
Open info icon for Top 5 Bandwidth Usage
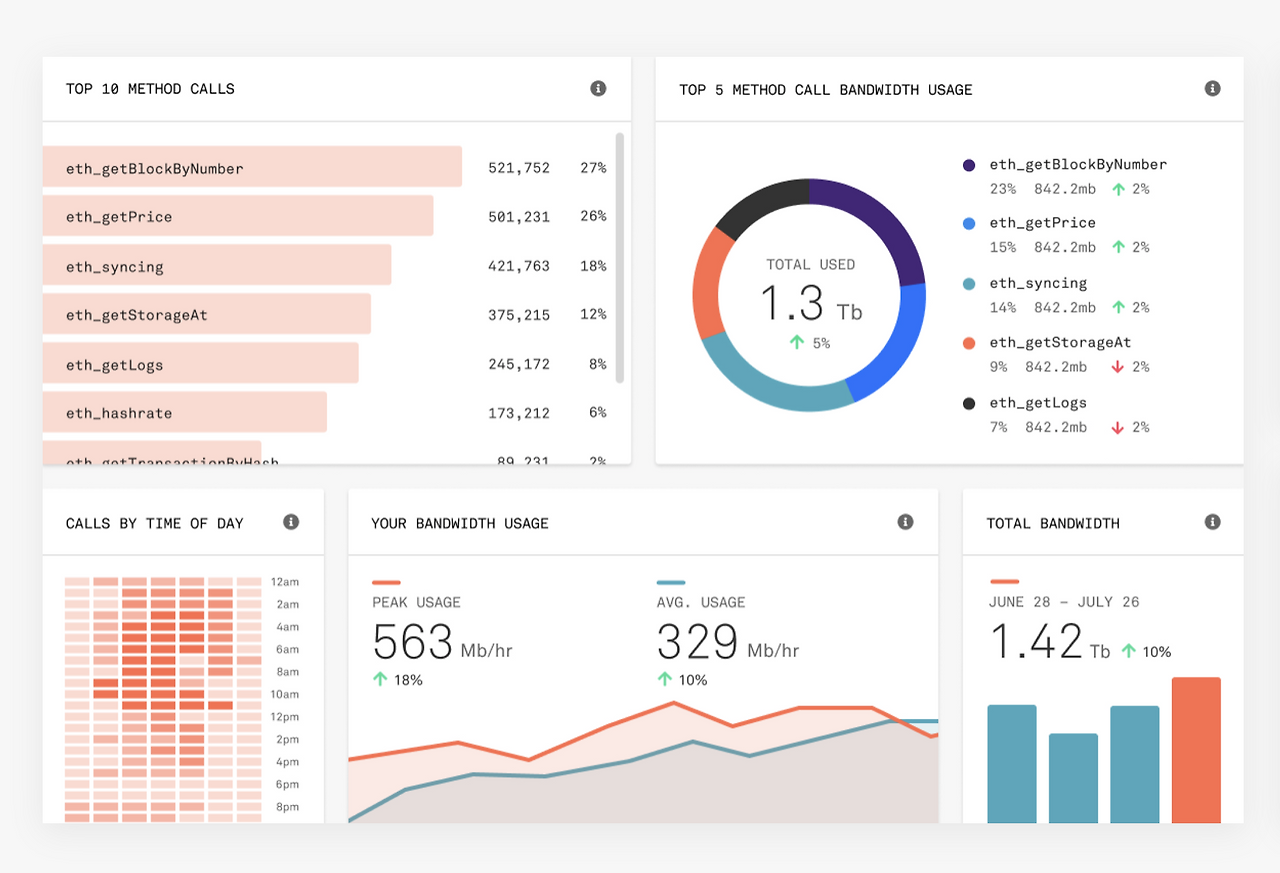click(x=1212, y=88)
